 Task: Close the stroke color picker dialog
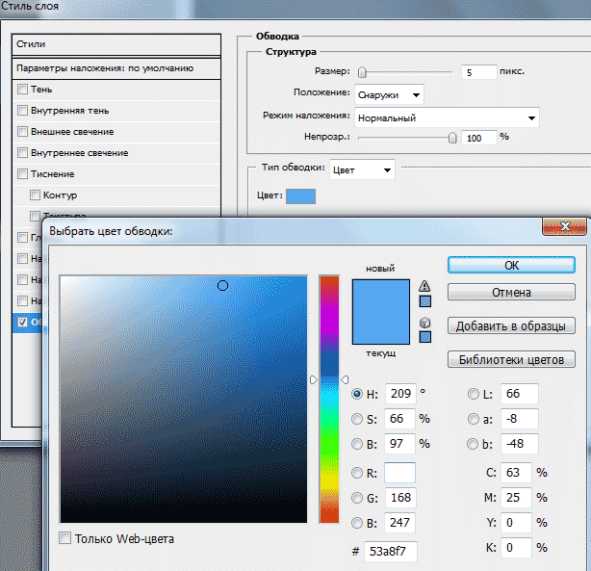(564, 227)
